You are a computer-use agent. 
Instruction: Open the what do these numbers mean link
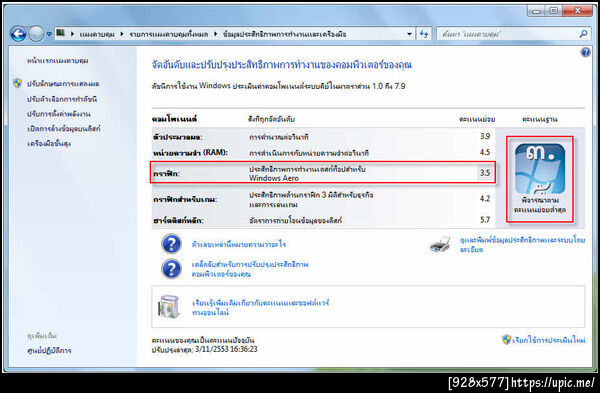click(x=239, y=244)
